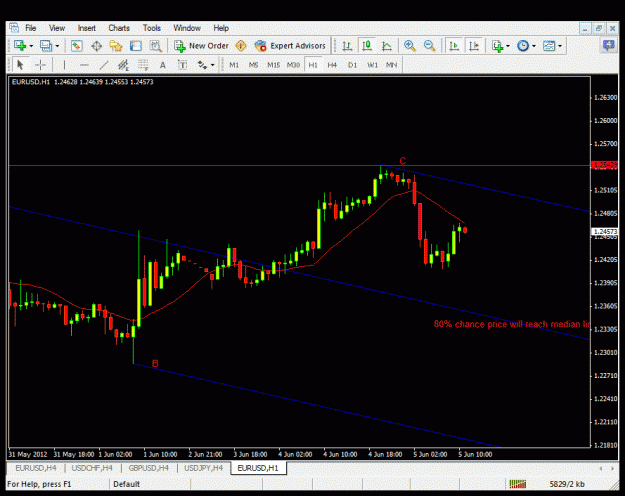The height and width of the screenshot is (496, 625).
Task: Open the Templates icon
Action: [x=549, y=46]
